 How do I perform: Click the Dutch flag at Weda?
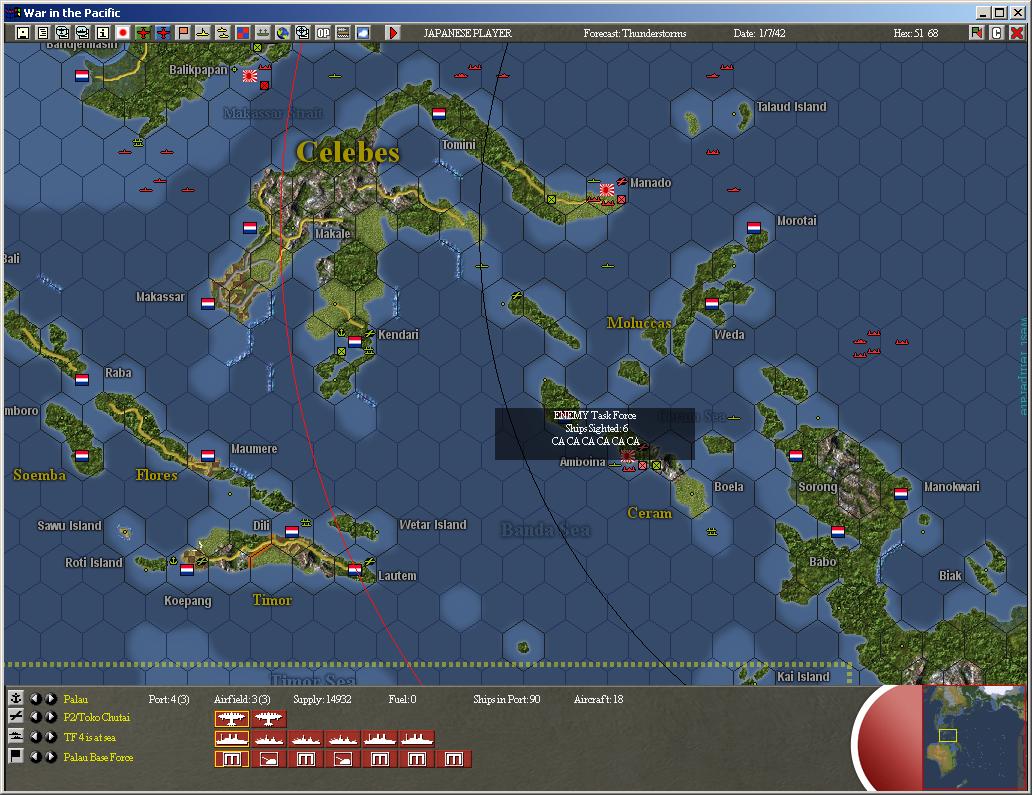(x=711, y=303)
